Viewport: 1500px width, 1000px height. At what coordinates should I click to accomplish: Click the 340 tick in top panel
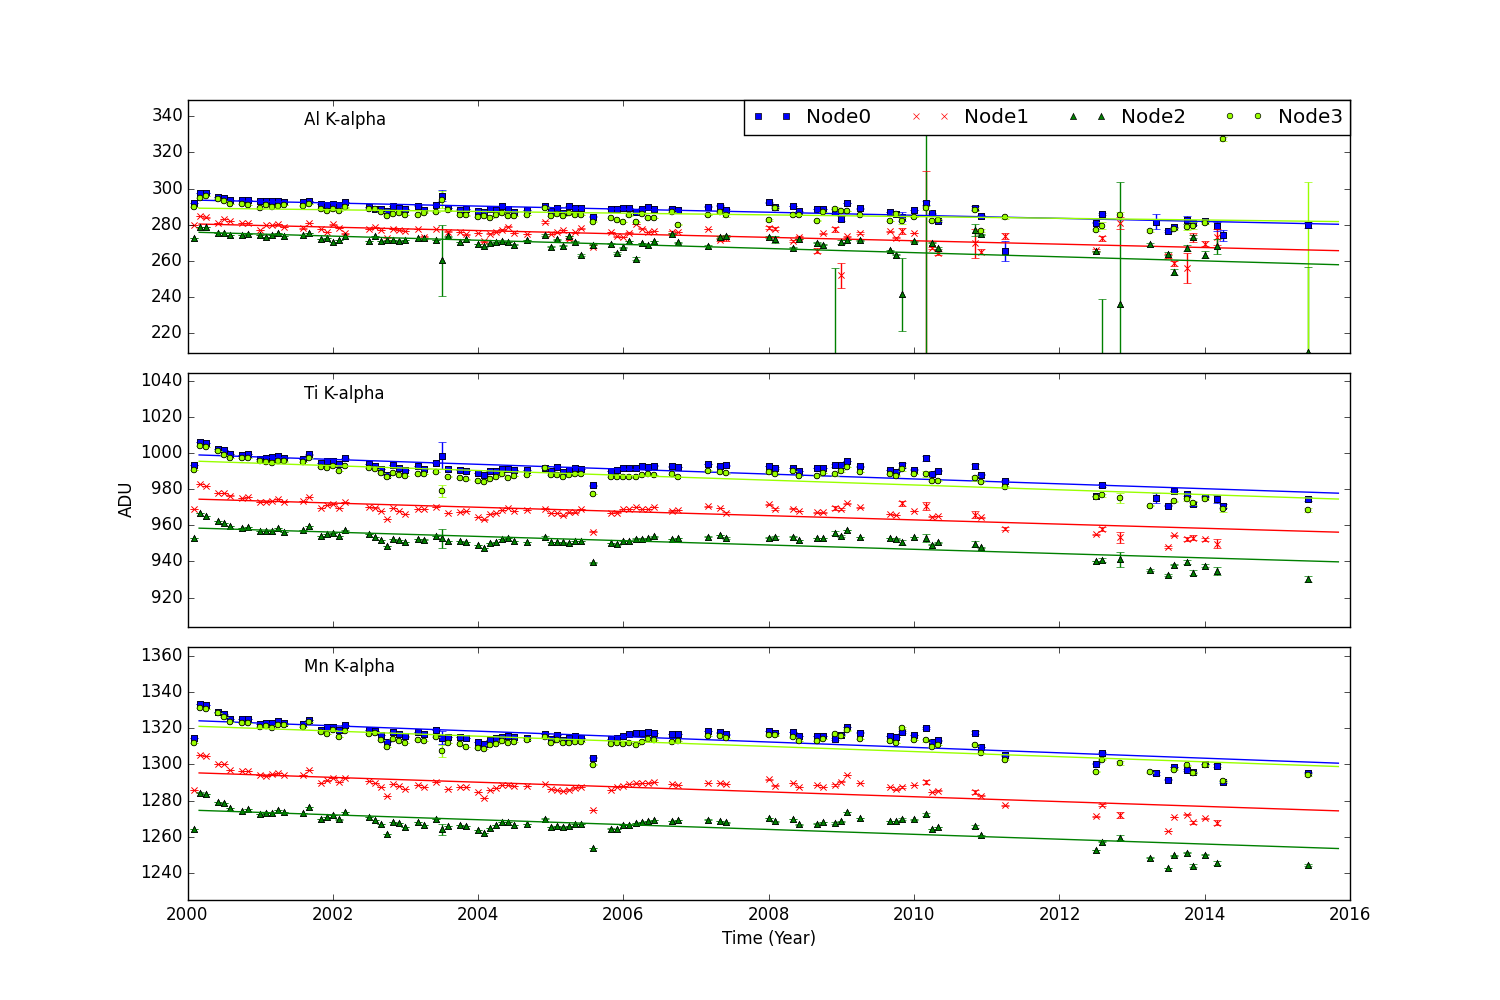167,116
